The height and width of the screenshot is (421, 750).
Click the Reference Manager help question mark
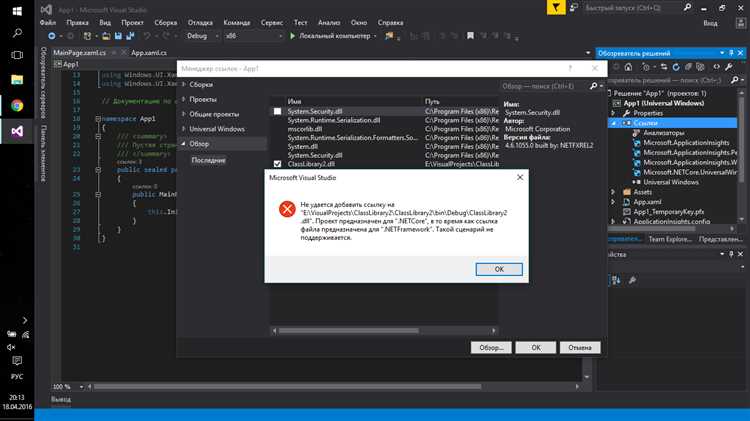point(570,68)
